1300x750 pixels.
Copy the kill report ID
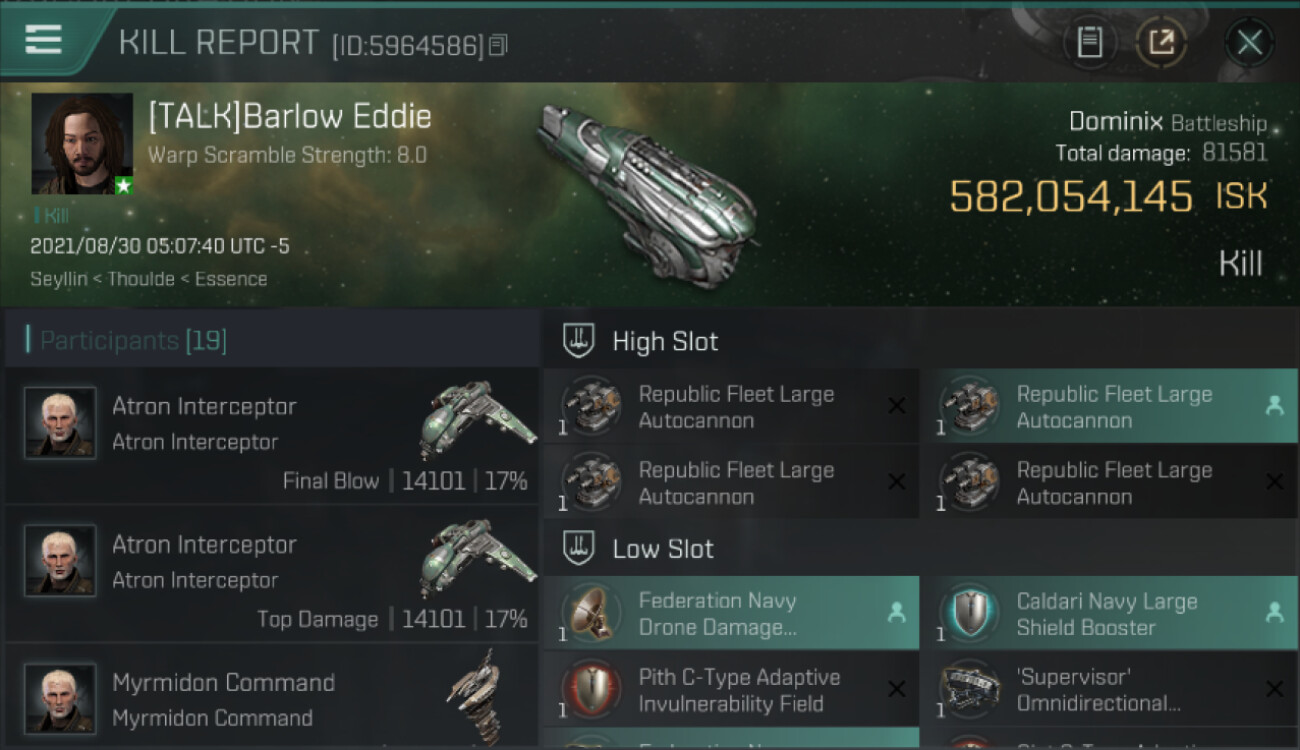click(498, 45)
